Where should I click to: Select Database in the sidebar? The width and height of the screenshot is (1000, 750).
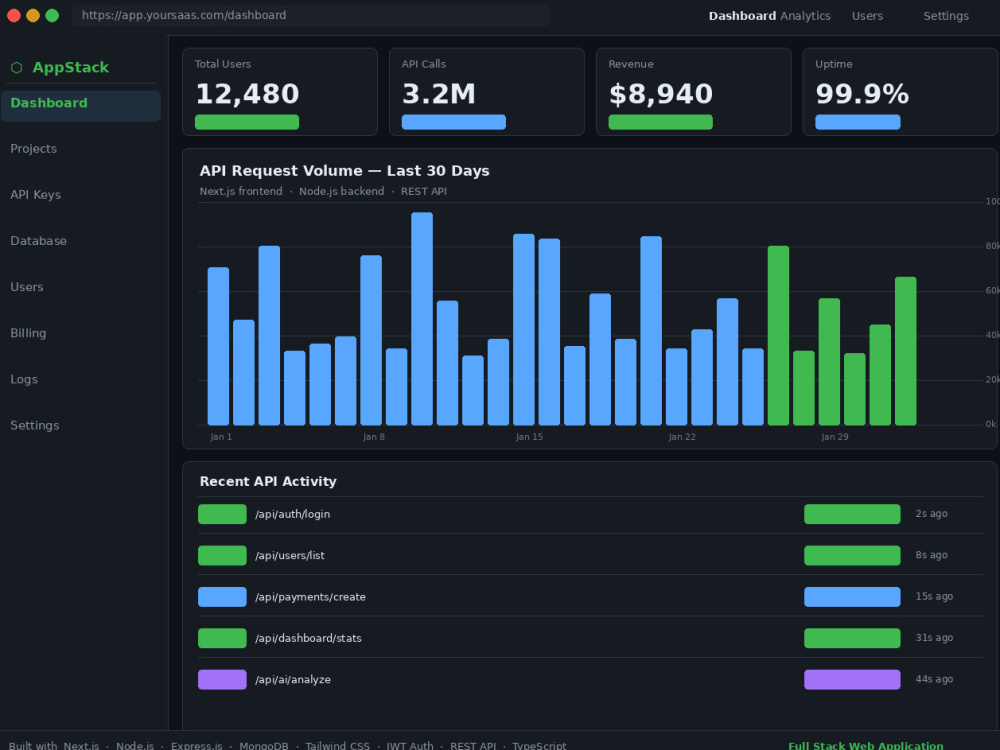38,241
